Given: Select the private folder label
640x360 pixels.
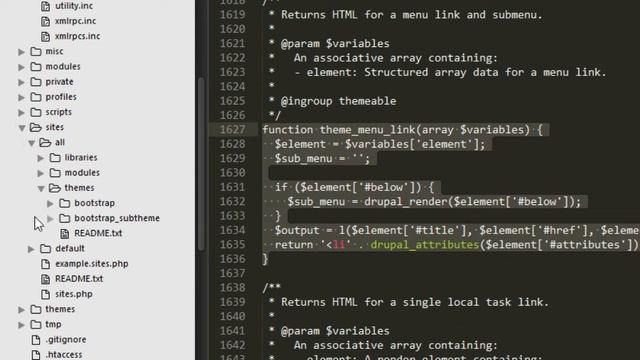Looking at the screenshot, I should (59, 82).
